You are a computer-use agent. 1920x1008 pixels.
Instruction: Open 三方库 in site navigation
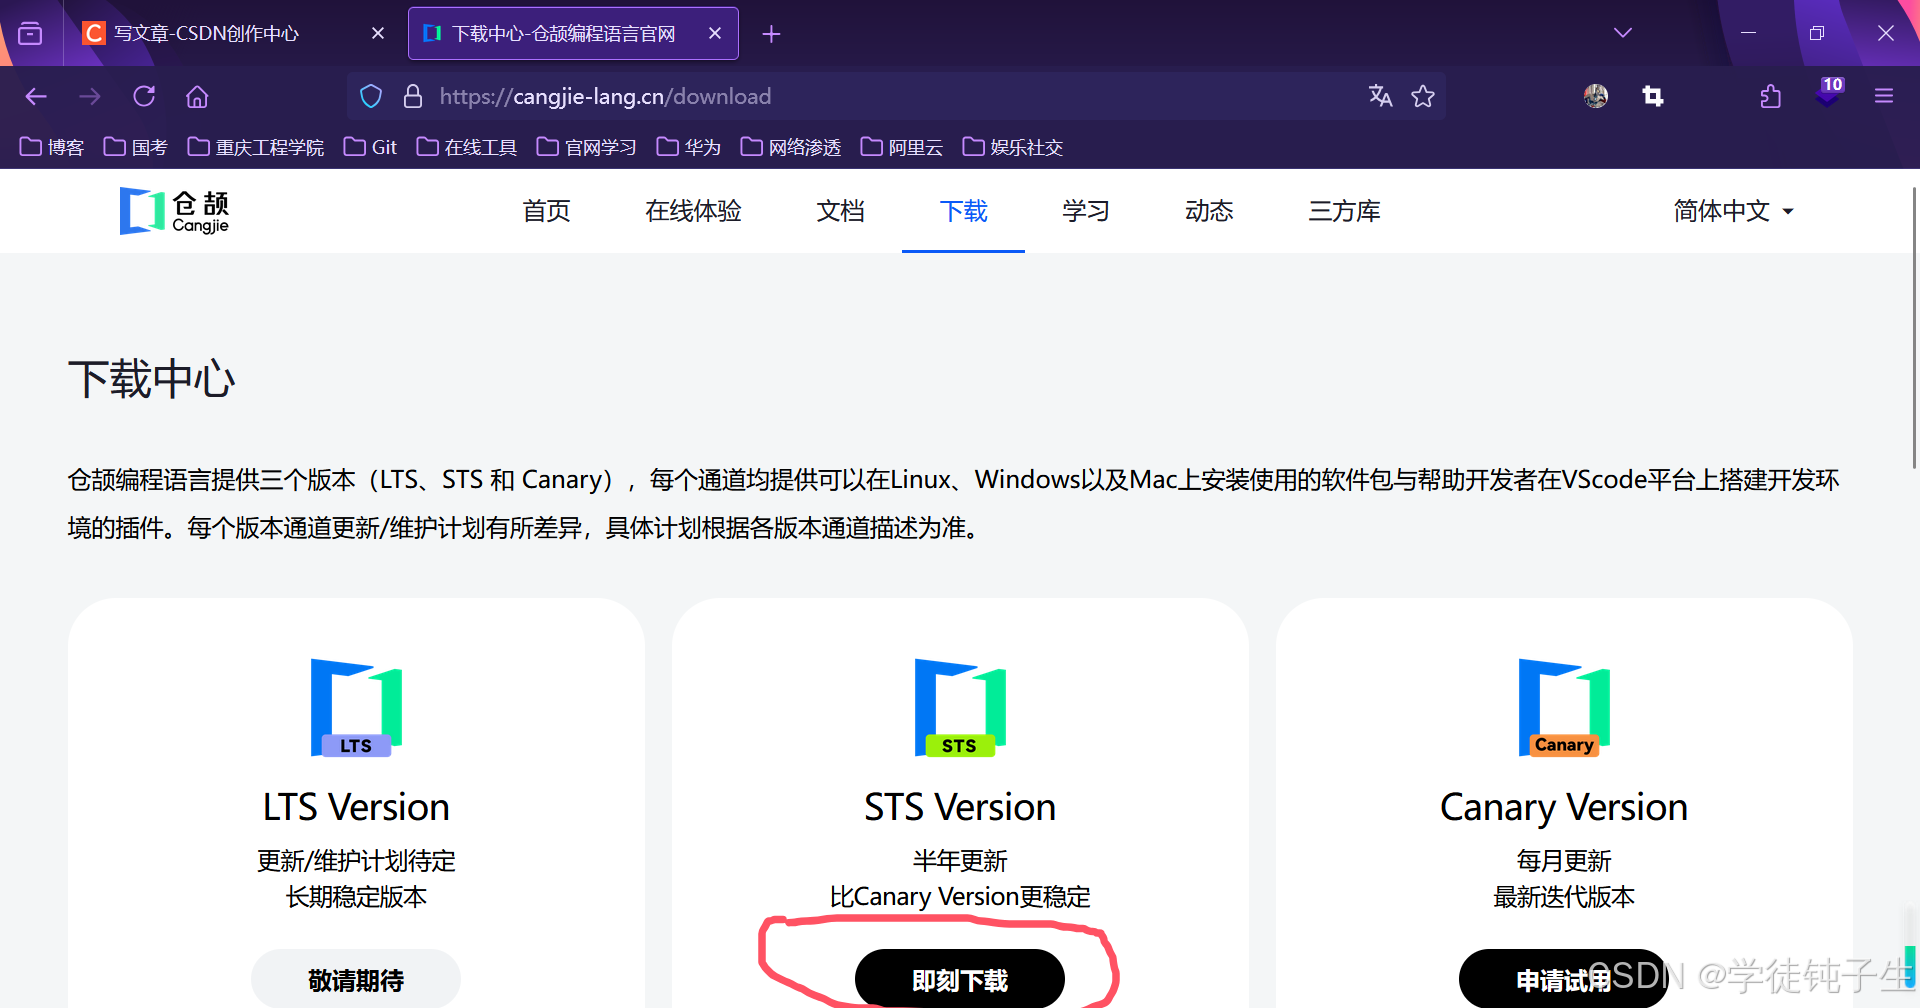tap(1344, 211)
